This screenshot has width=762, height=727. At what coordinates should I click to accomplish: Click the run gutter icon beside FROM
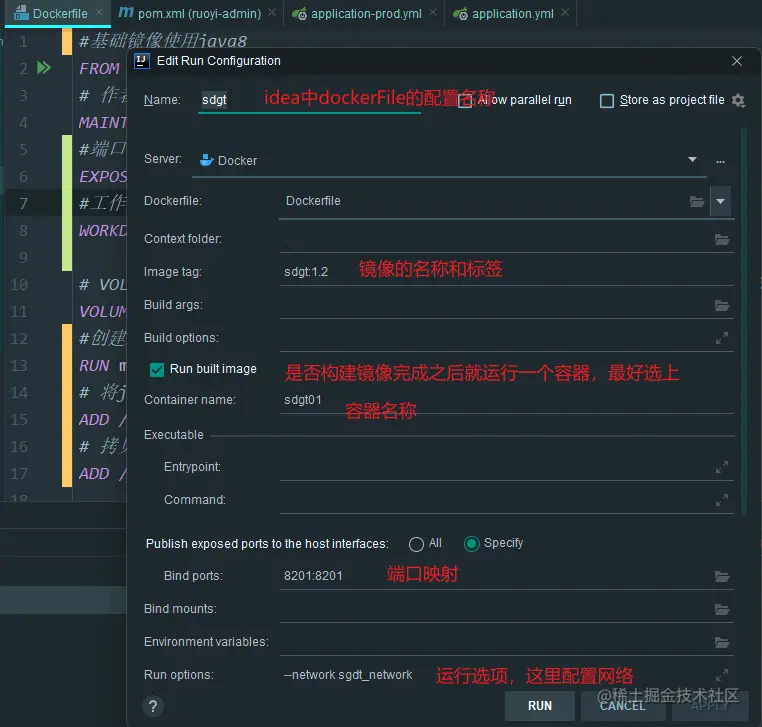tap(44, 68)
